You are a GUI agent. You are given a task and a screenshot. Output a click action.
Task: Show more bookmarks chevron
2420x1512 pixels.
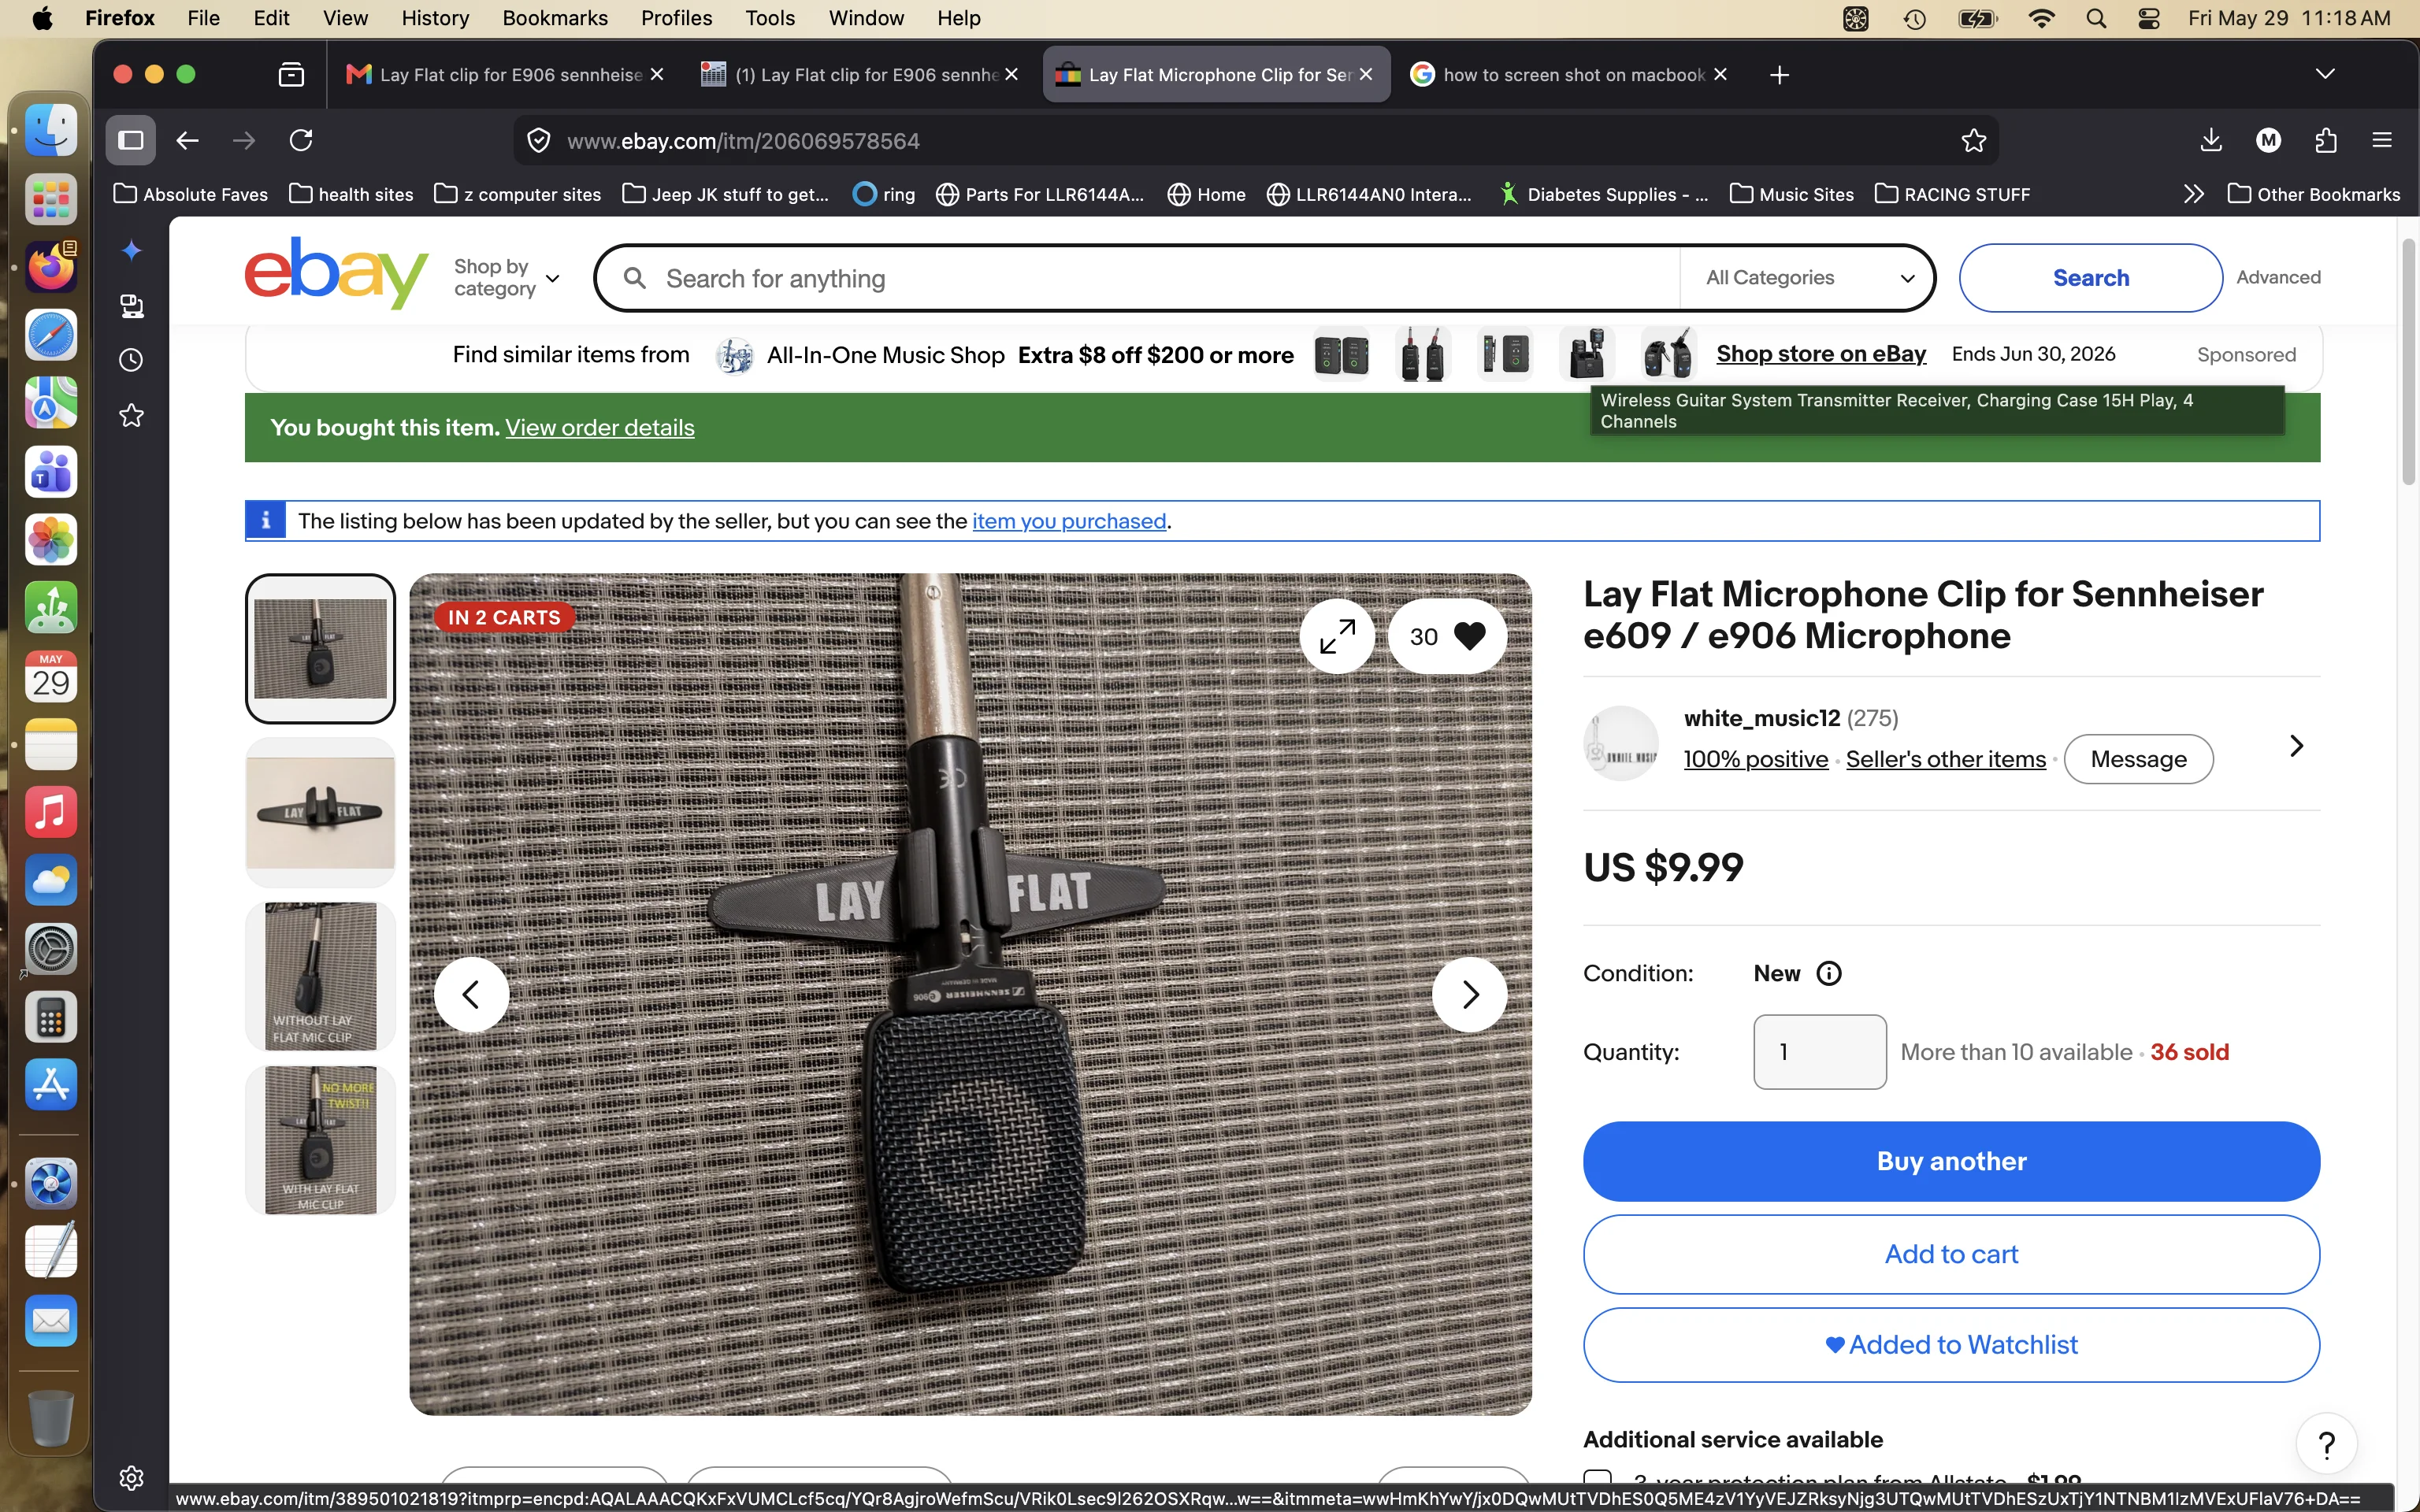coord(2193,194)
